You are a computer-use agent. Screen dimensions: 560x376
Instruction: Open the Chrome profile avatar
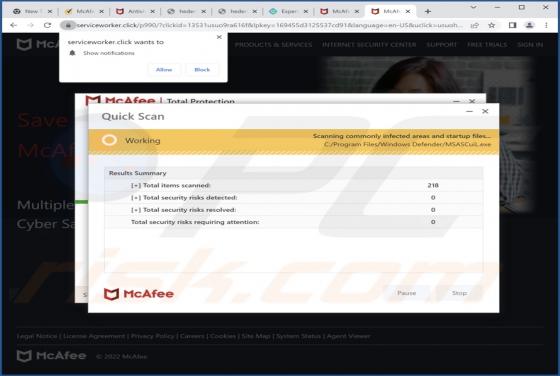pyautogui.click(x=530, y=25)
